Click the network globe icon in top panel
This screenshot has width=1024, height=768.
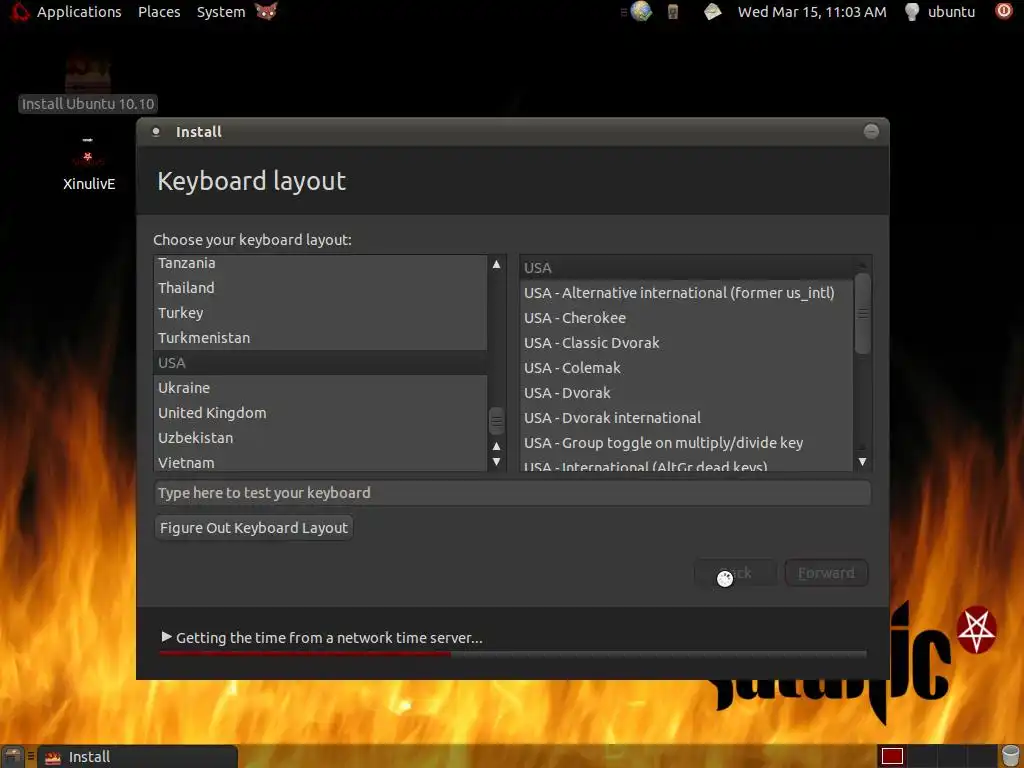(641, 11)
